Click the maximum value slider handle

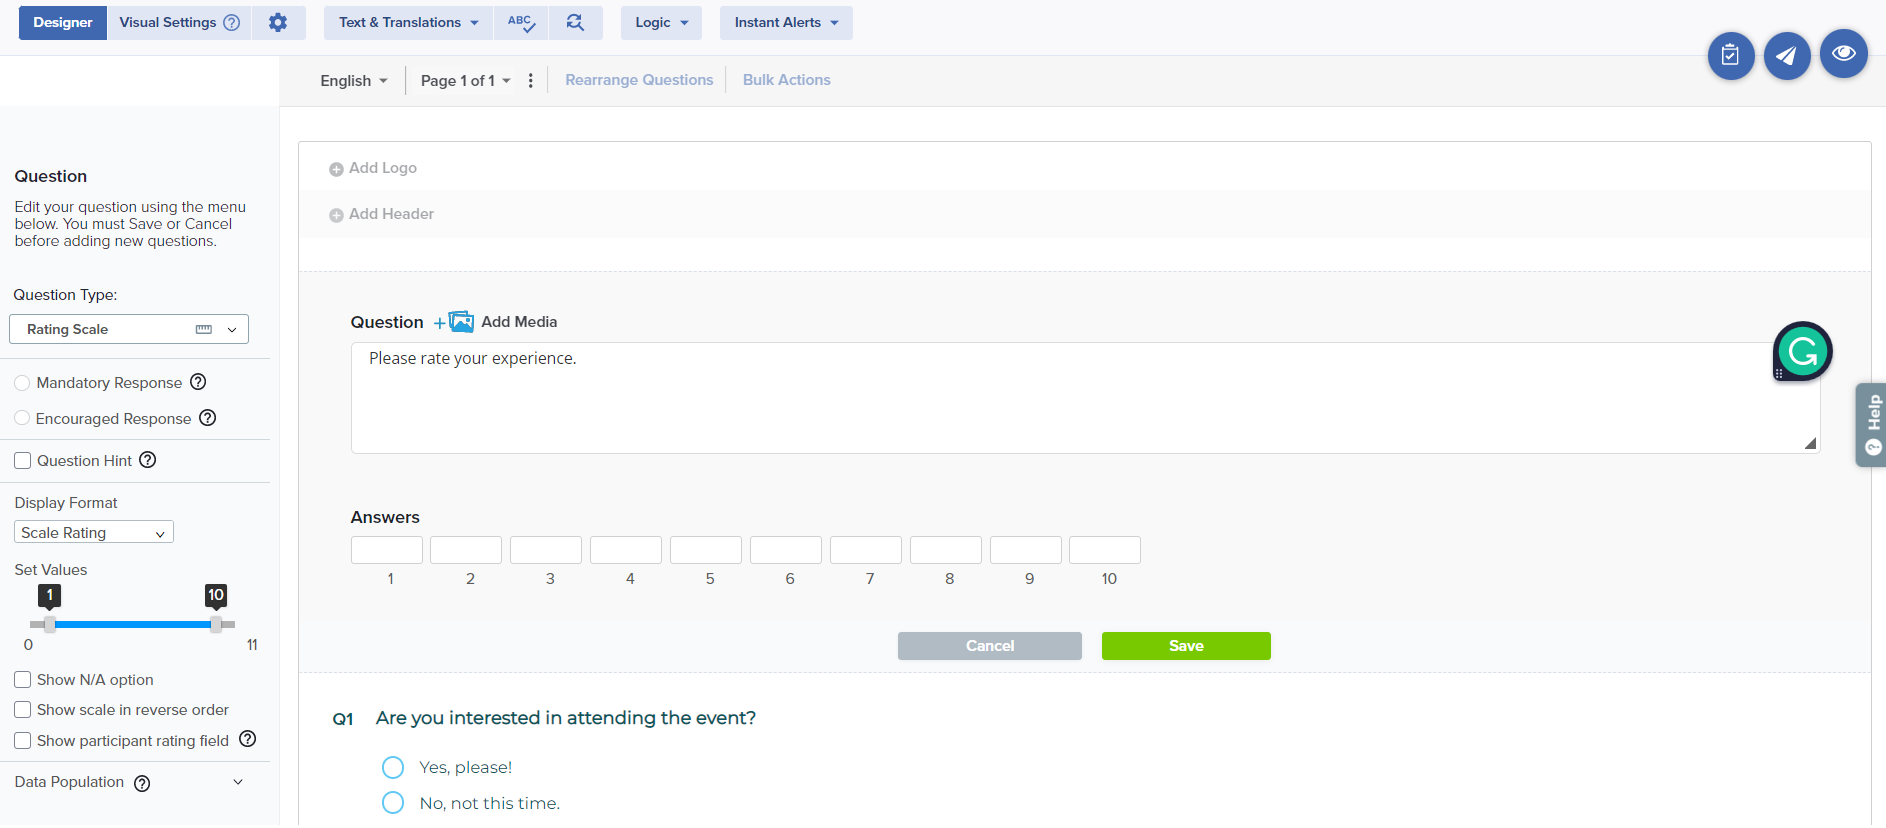[216, 624]
